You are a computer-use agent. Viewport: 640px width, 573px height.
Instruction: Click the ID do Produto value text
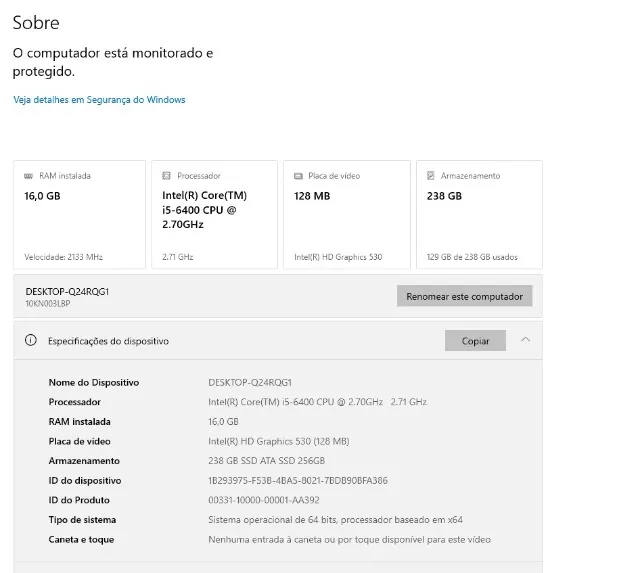tap(264, 500)
